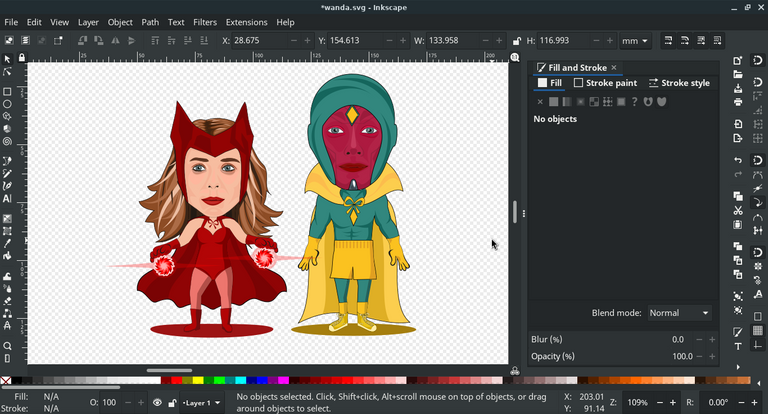Toggle width/height ratio lock

pyautogui.click(x=516, y=41)
